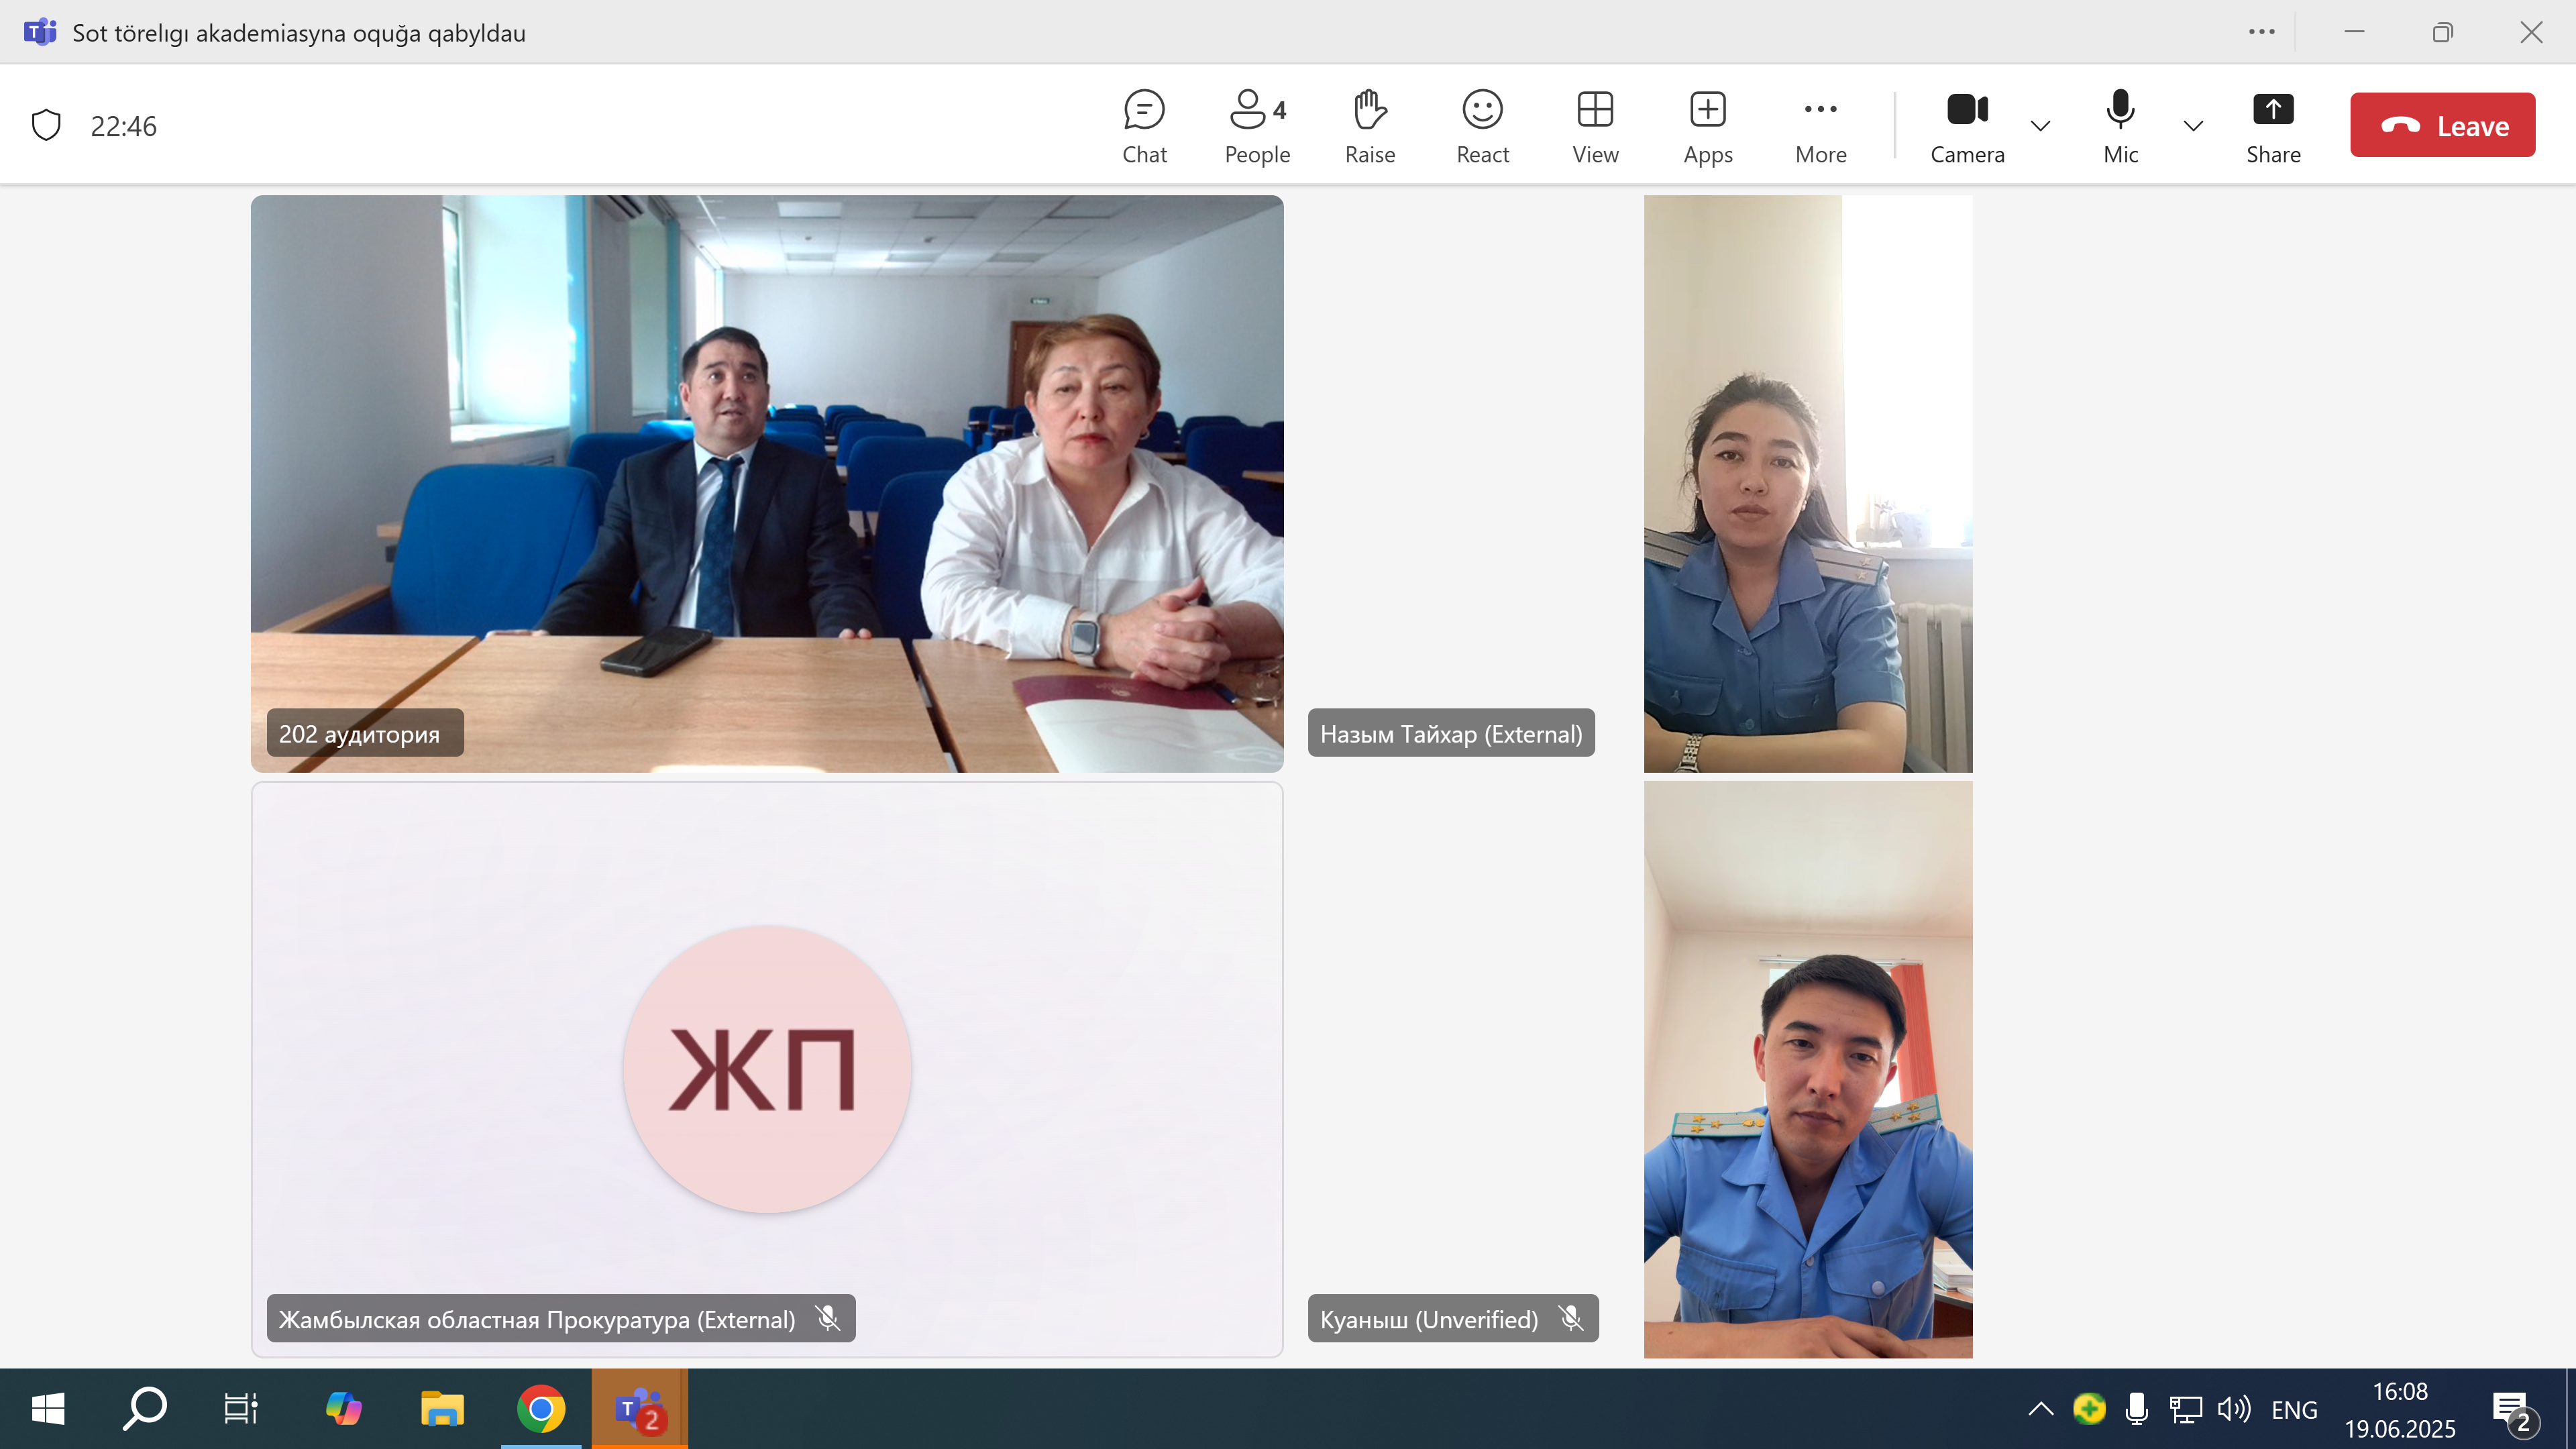Open the title bar ellipsis settings menu
Image resolution: width=2576 pixels, height=1449 pixels.
[2262, 32]
